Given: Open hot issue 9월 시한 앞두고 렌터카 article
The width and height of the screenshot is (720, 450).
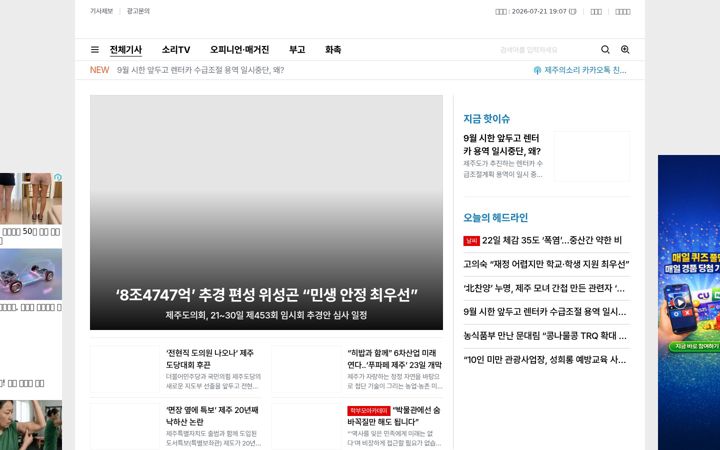Looking at the screenshot, I should tap(502, 145).
